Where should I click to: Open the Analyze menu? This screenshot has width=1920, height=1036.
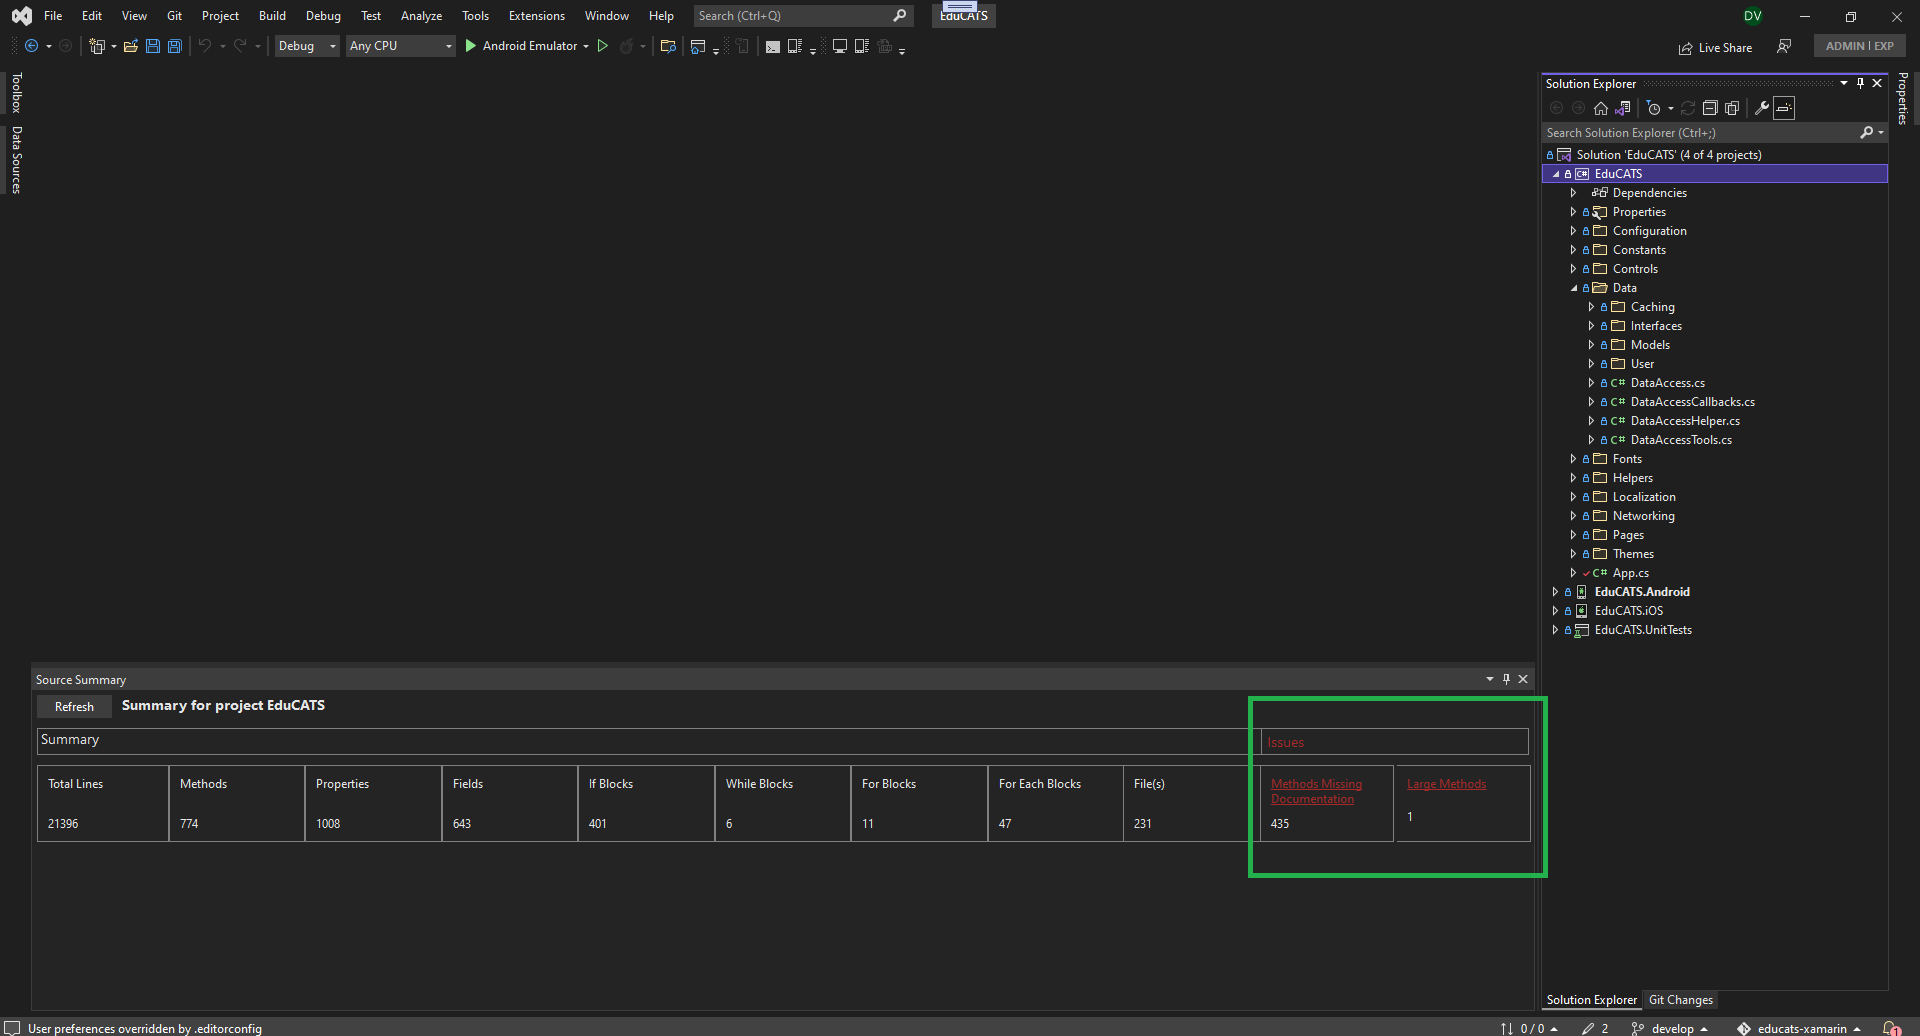tap(421, 16)
